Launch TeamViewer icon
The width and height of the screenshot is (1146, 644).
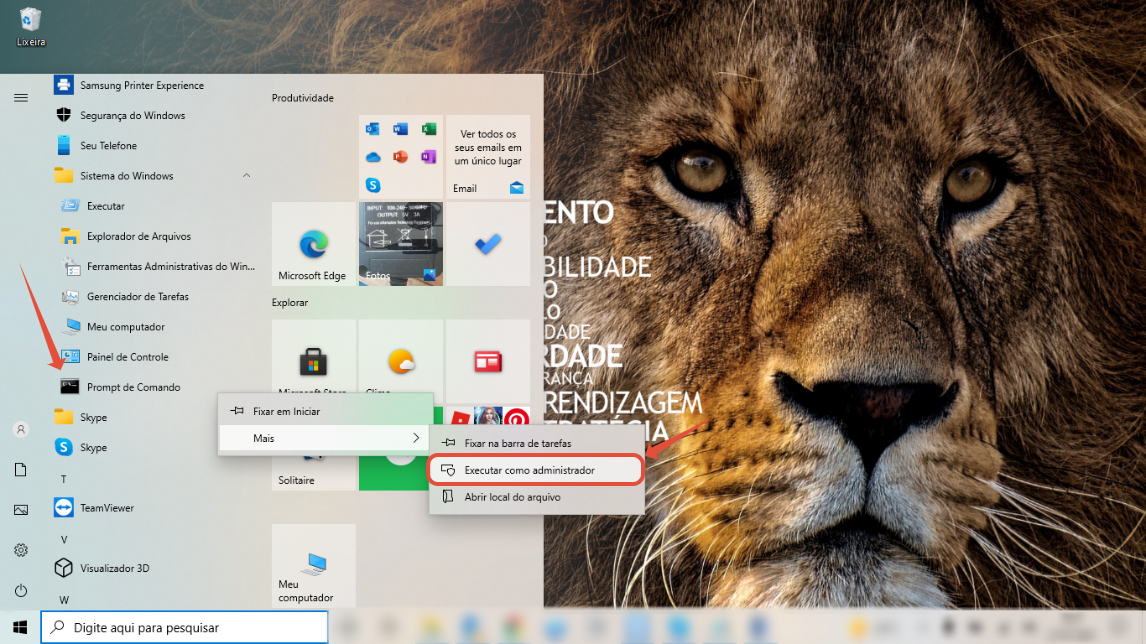[x=64, y=507]
